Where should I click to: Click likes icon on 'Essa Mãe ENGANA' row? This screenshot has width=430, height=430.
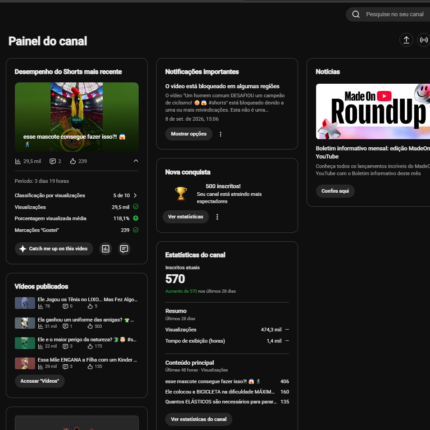tap(90, 367)
